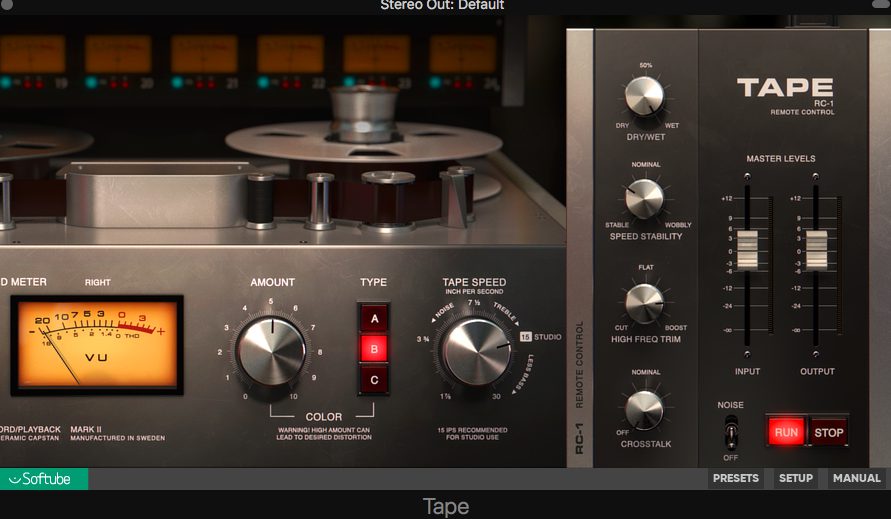Click the Output master level fader

click(817, 250)
